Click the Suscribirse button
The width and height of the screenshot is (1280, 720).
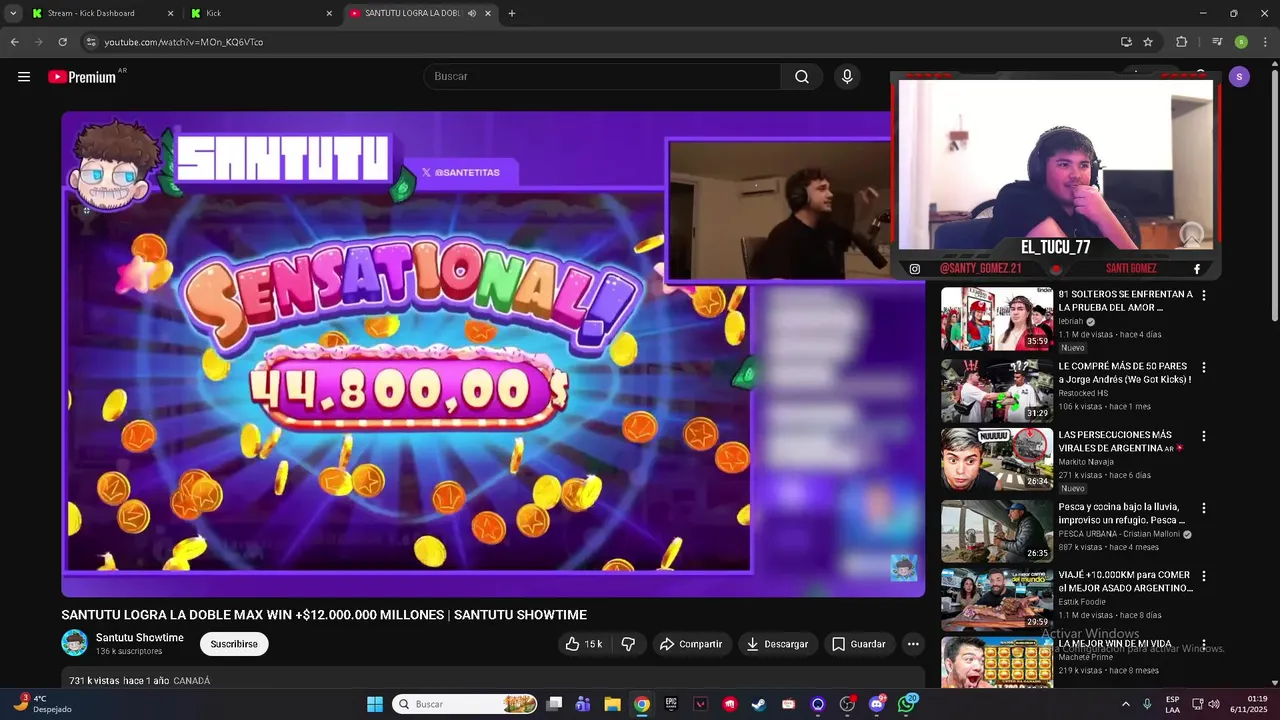(234, 644)
